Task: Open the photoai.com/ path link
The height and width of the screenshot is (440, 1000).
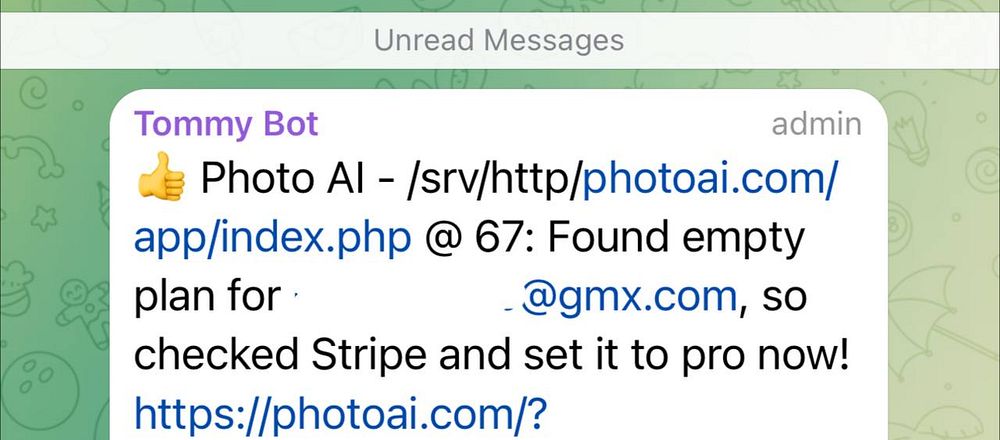Action: click(709, 180)
